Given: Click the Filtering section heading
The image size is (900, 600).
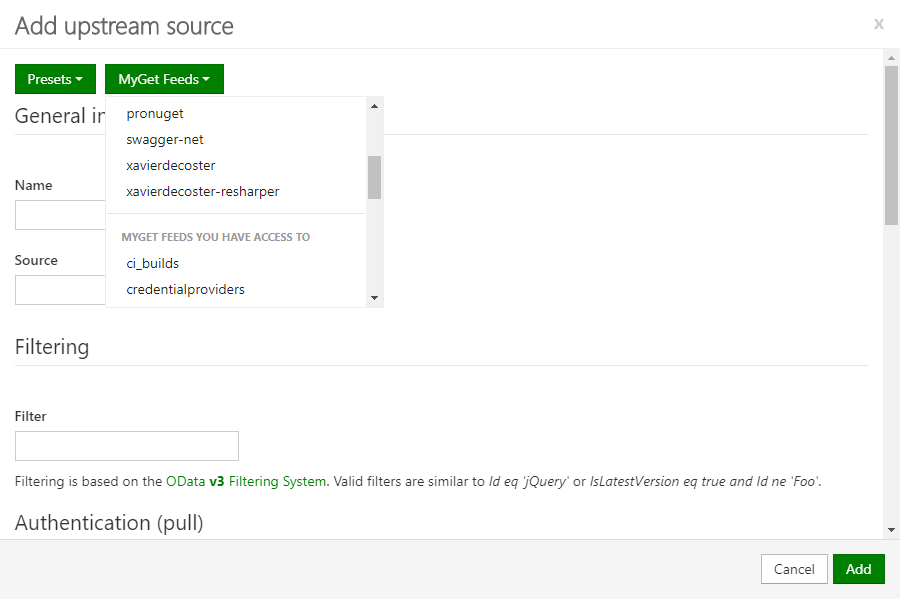Looking at the screenshot, I should coord(52,347).
